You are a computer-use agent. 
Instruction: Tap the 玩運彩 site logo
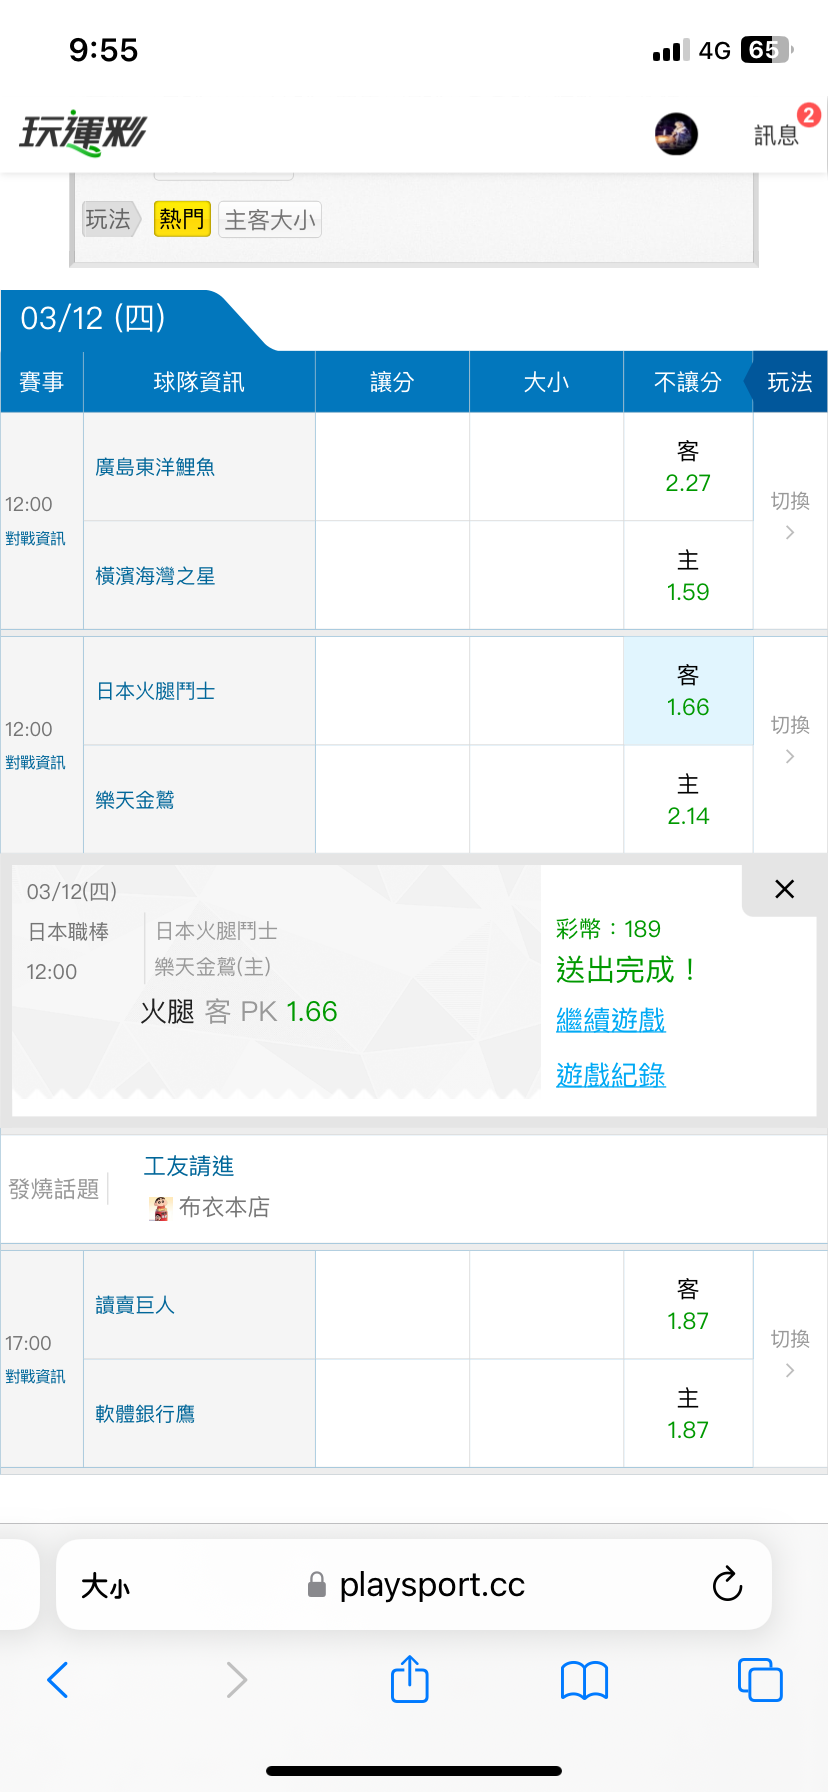tap(83, 133)
